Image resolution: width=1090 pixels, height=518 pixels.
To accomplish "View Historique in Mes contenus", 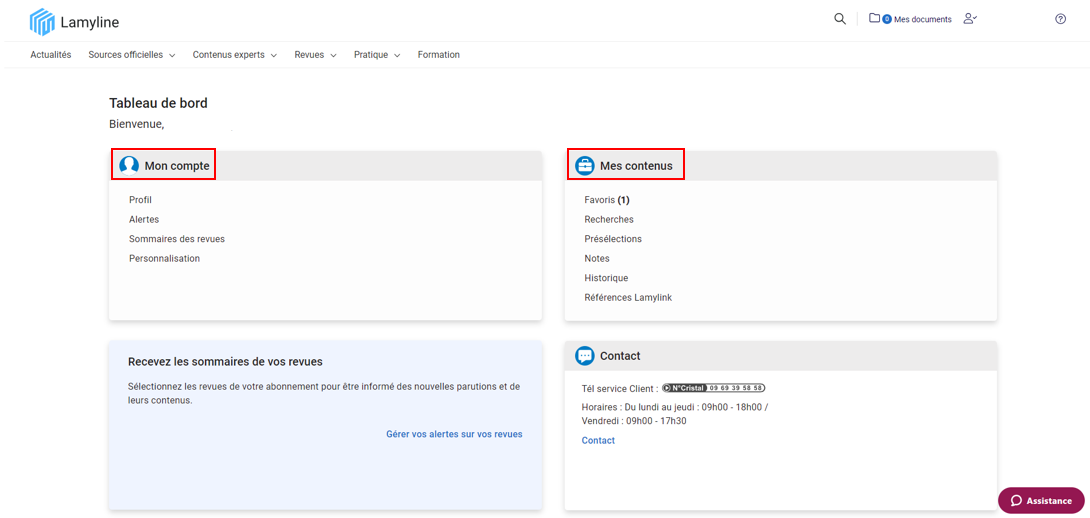I will [x=606, y=278].
